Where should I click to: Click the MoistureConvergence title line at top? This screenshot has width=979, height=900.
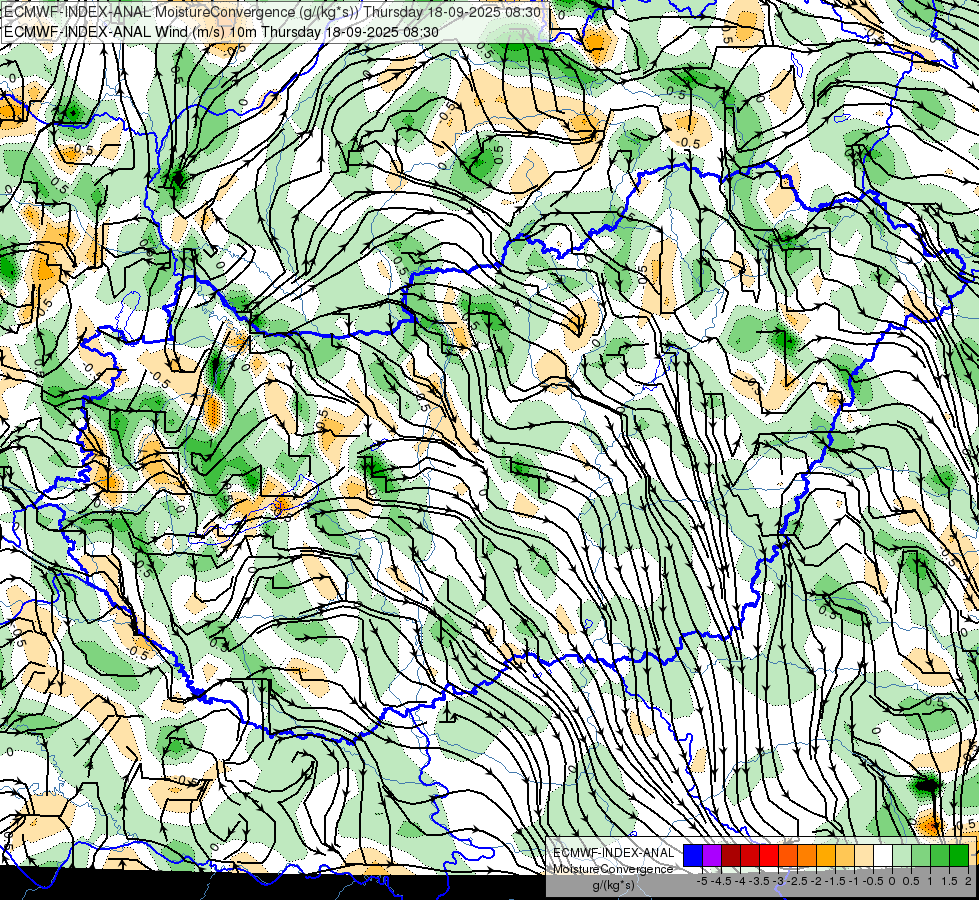(272, 12)
